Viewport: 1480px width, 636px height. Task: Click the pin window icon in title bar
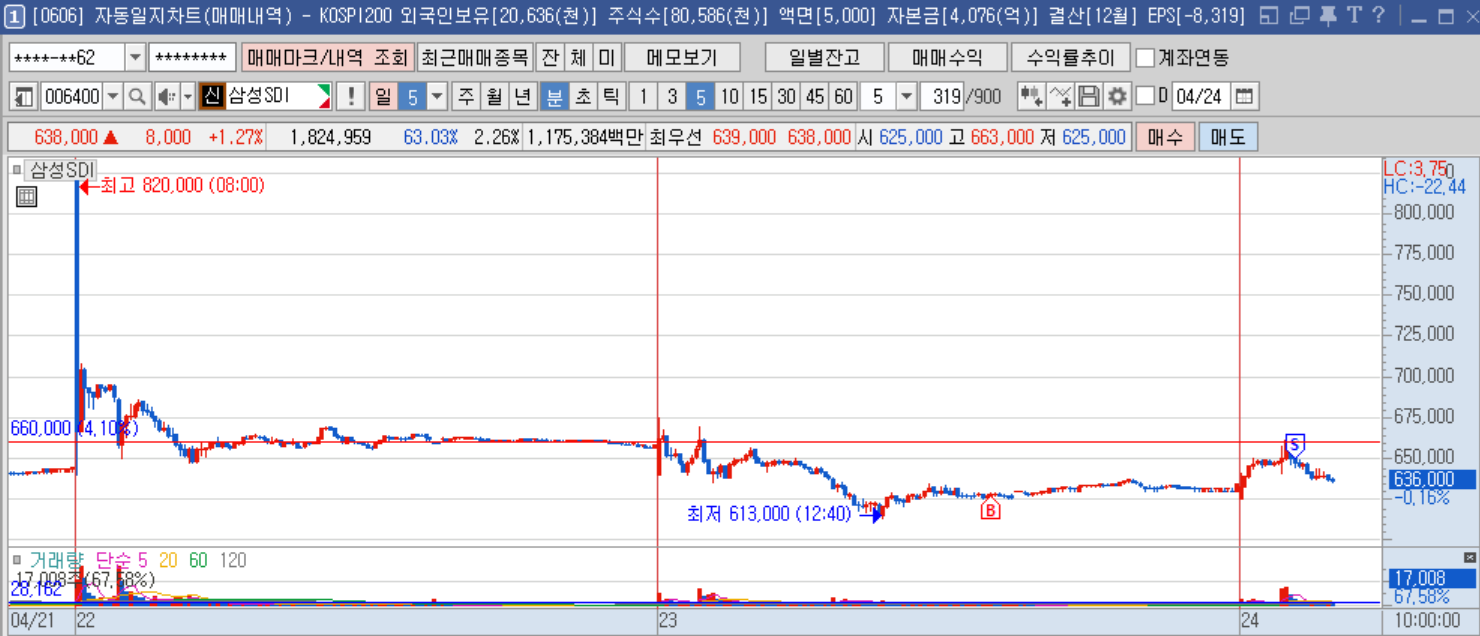[x=1327, y=16]
